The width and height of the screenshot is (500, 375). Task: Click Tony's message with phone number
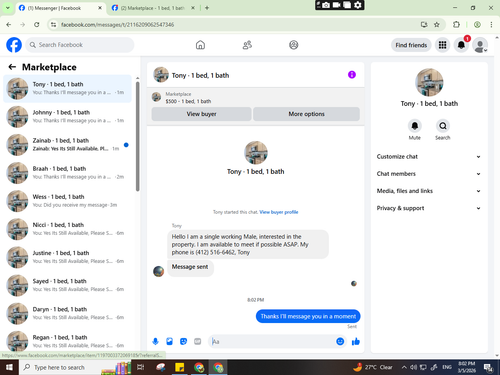point(248,244)
